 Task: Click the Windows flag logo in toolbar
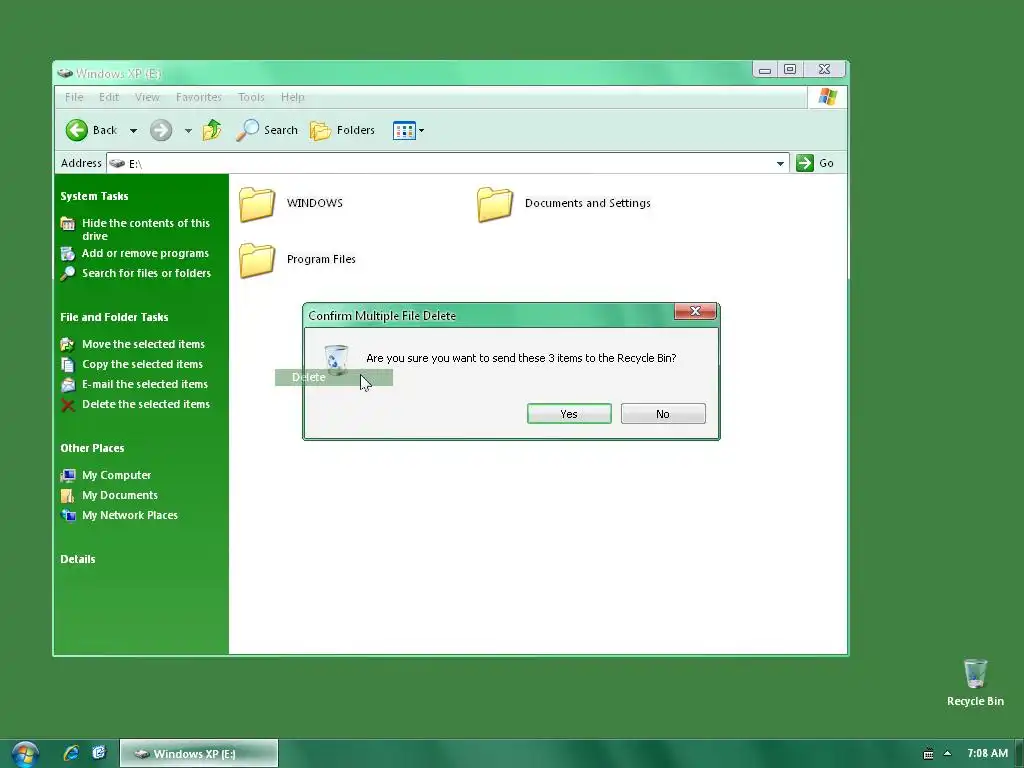point(827,97)
